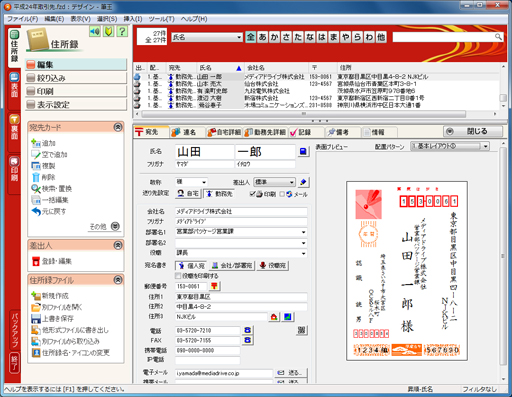Image resolution: width=512 pixels, height=397 pixels.
Task: Click 空で追加 in 宛先カード panel
Action: [x=49, y=155]
